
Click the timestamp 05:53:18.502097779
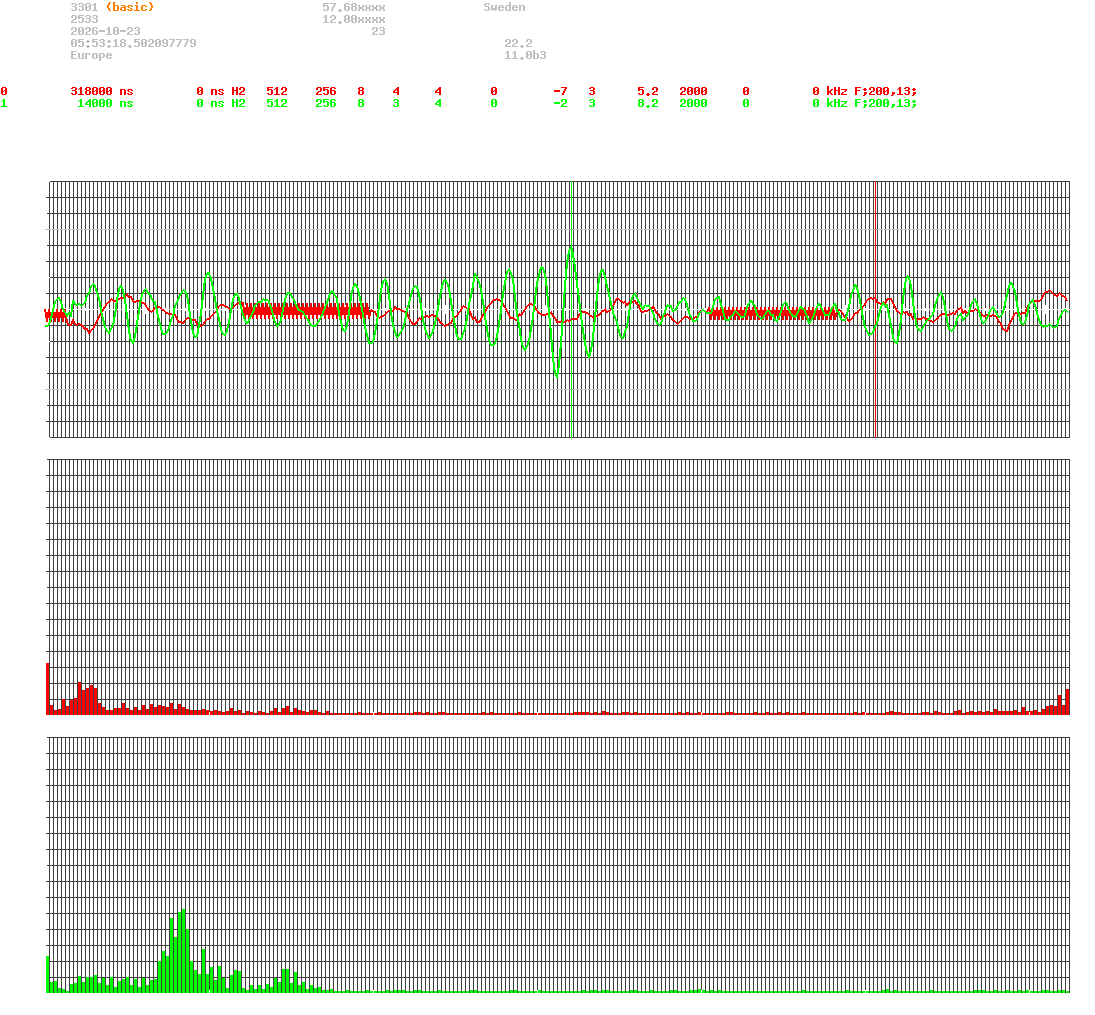(133, 43)
